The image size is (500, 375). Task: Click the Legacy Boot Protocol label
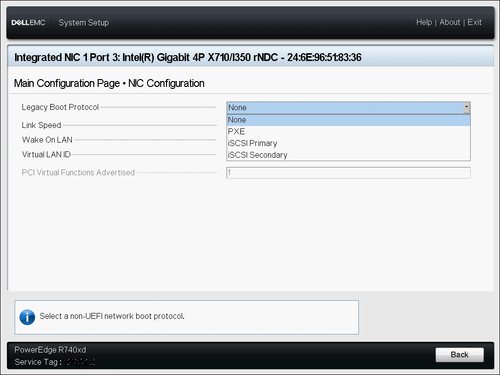pyautogui.click(x=60, y=107)
